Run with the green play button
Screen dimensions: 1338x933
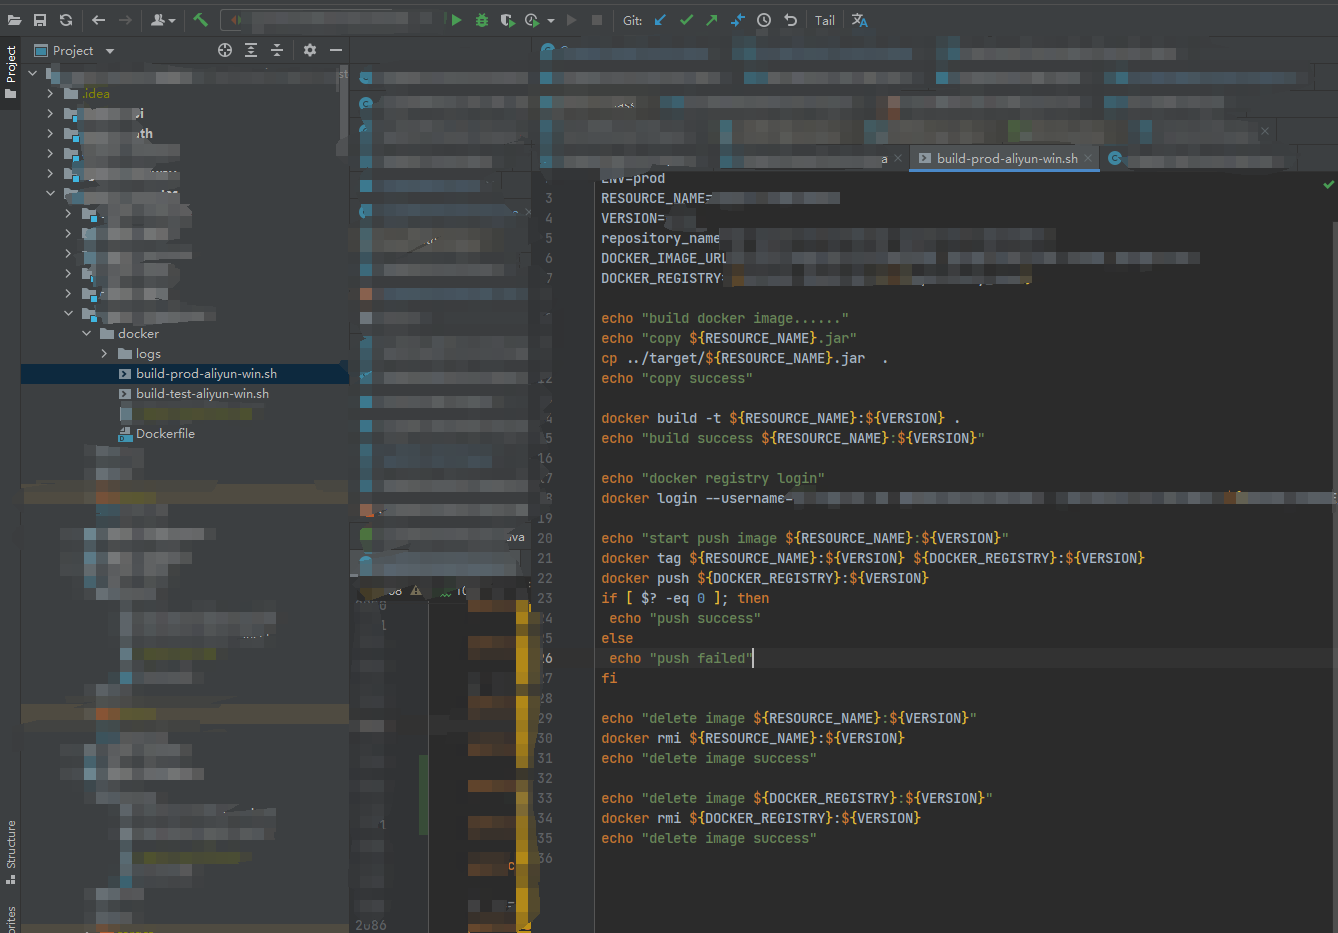tap(456, 20)
